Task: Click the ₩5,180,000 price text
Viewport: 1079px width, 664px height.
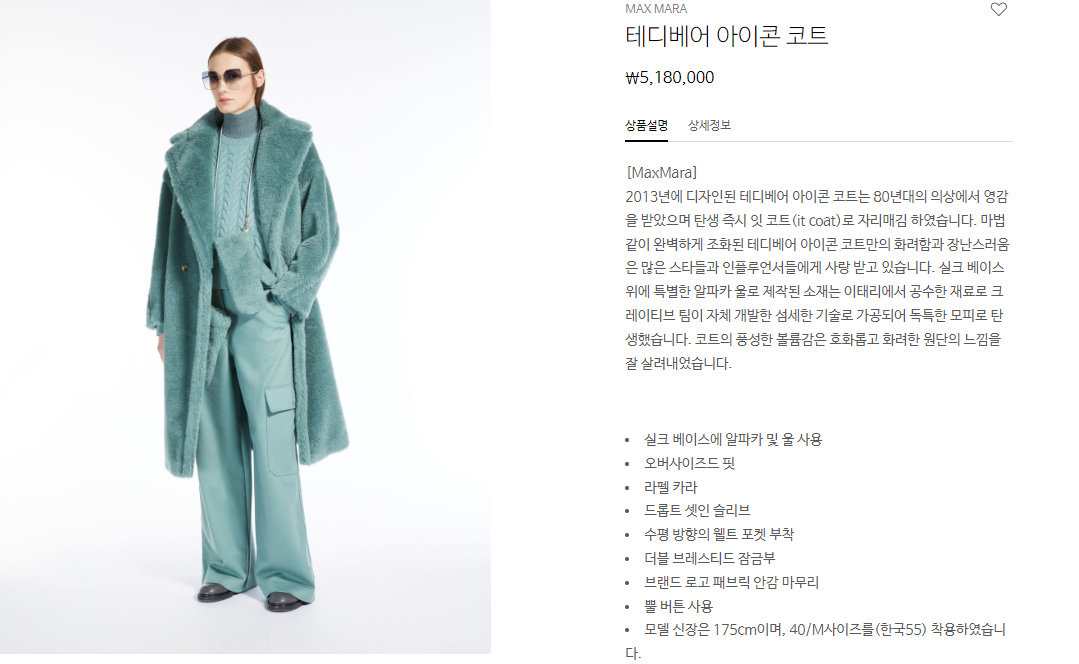Action: coord(670,77)
